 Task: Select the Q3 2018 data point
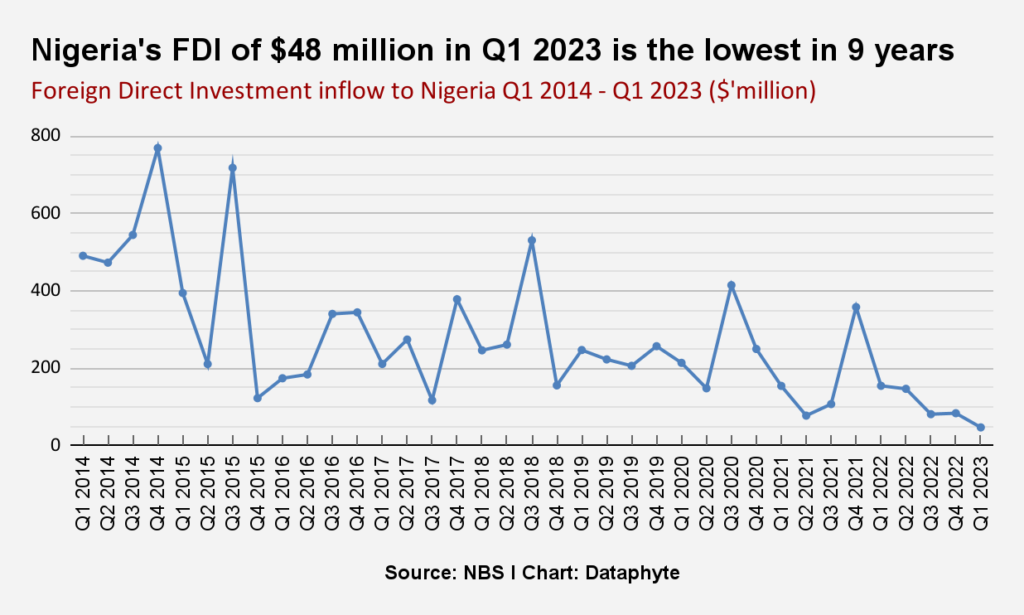point(532,239)
